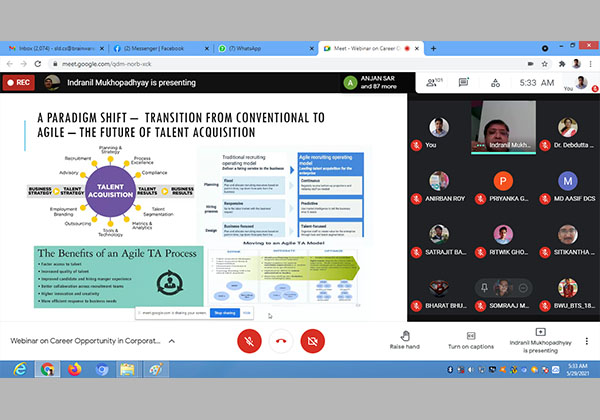This screenshot has height=420, width=600.
Task: Expand the webinar meeting details chevron
Action: point(171,341)
